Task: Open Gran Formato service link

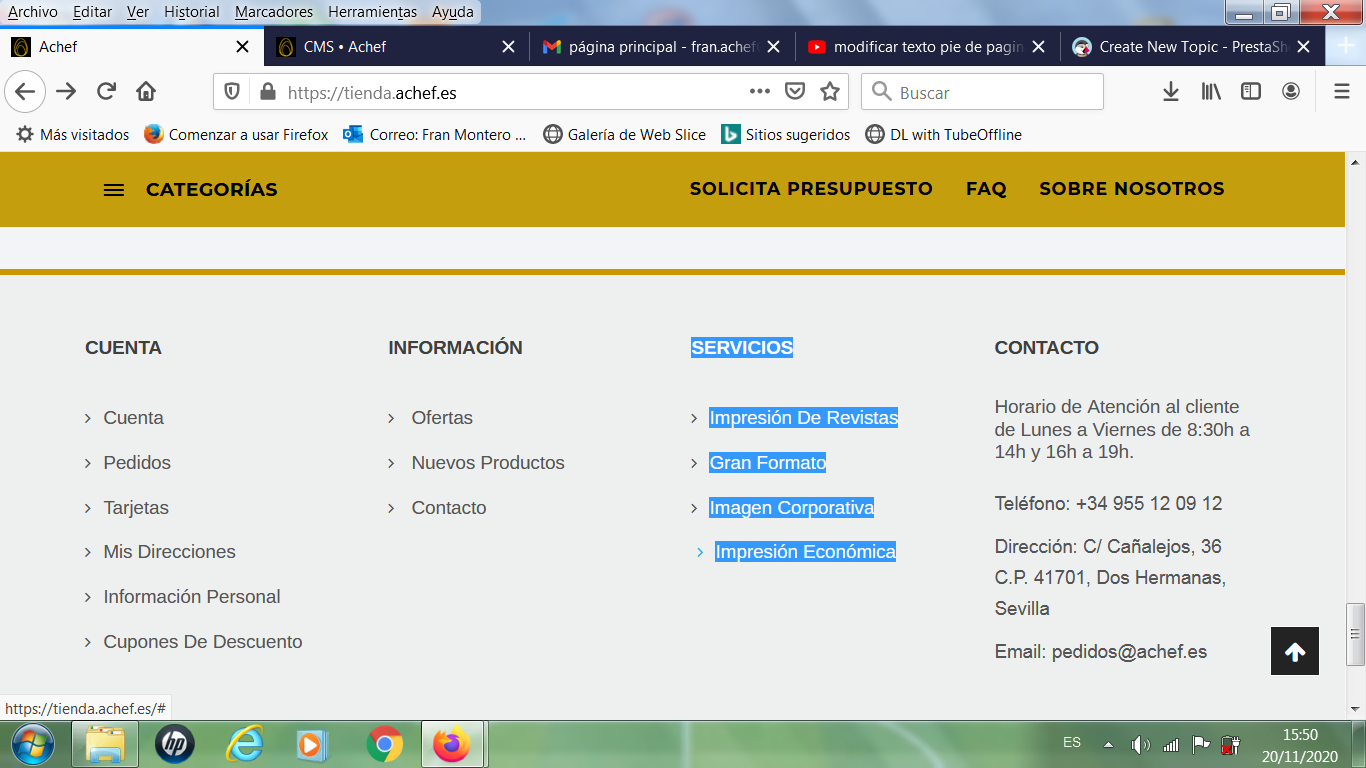Action: [x=768, y=463]
